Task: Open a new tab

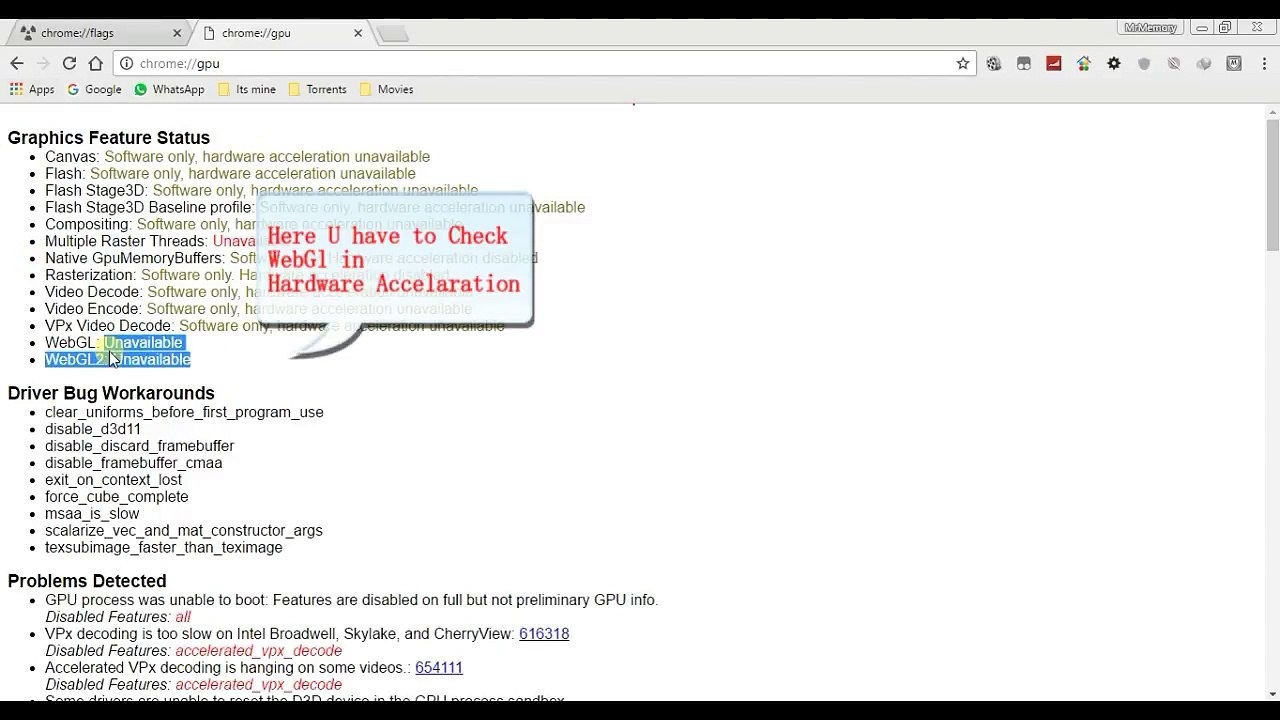Action: [393, 34]
